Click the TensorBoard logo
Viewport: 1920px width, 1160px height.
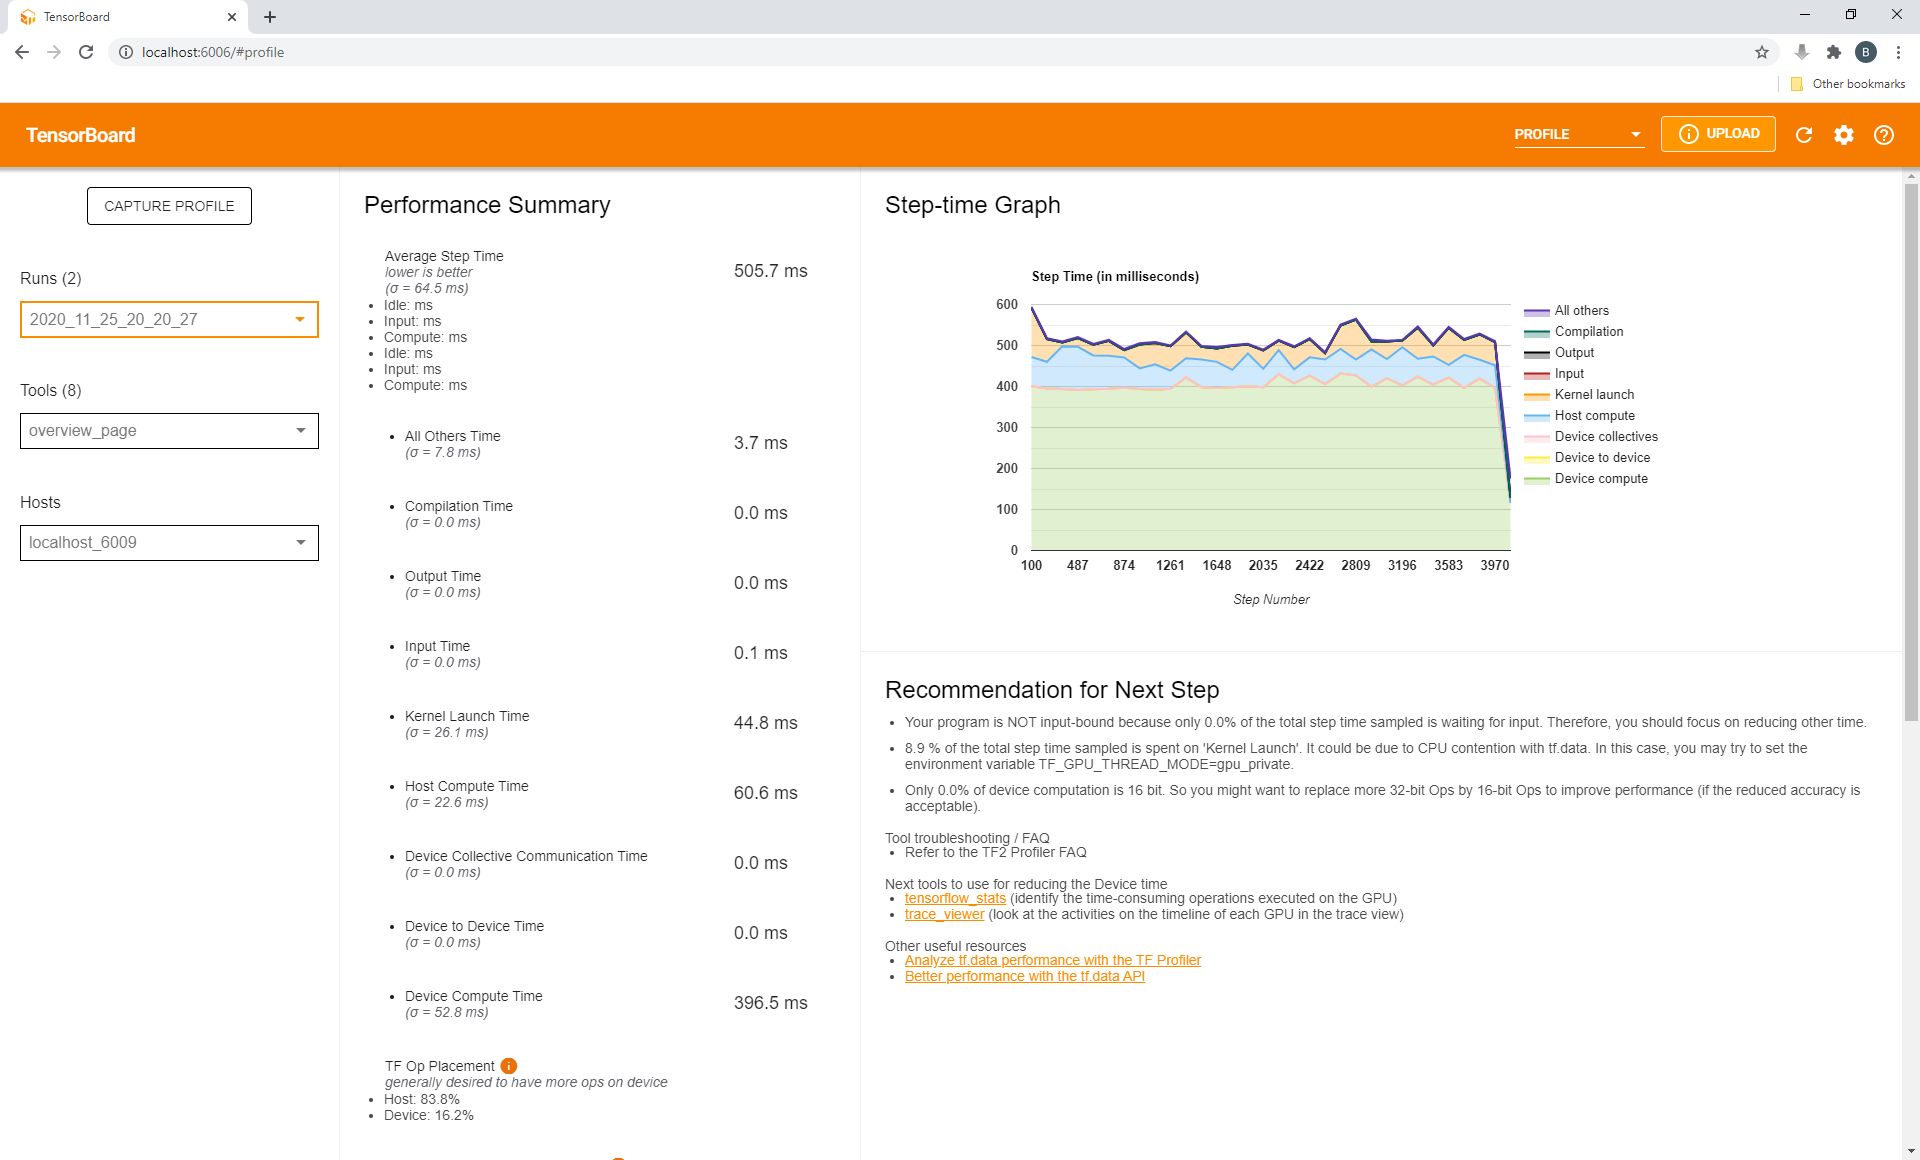coord(80,134)
